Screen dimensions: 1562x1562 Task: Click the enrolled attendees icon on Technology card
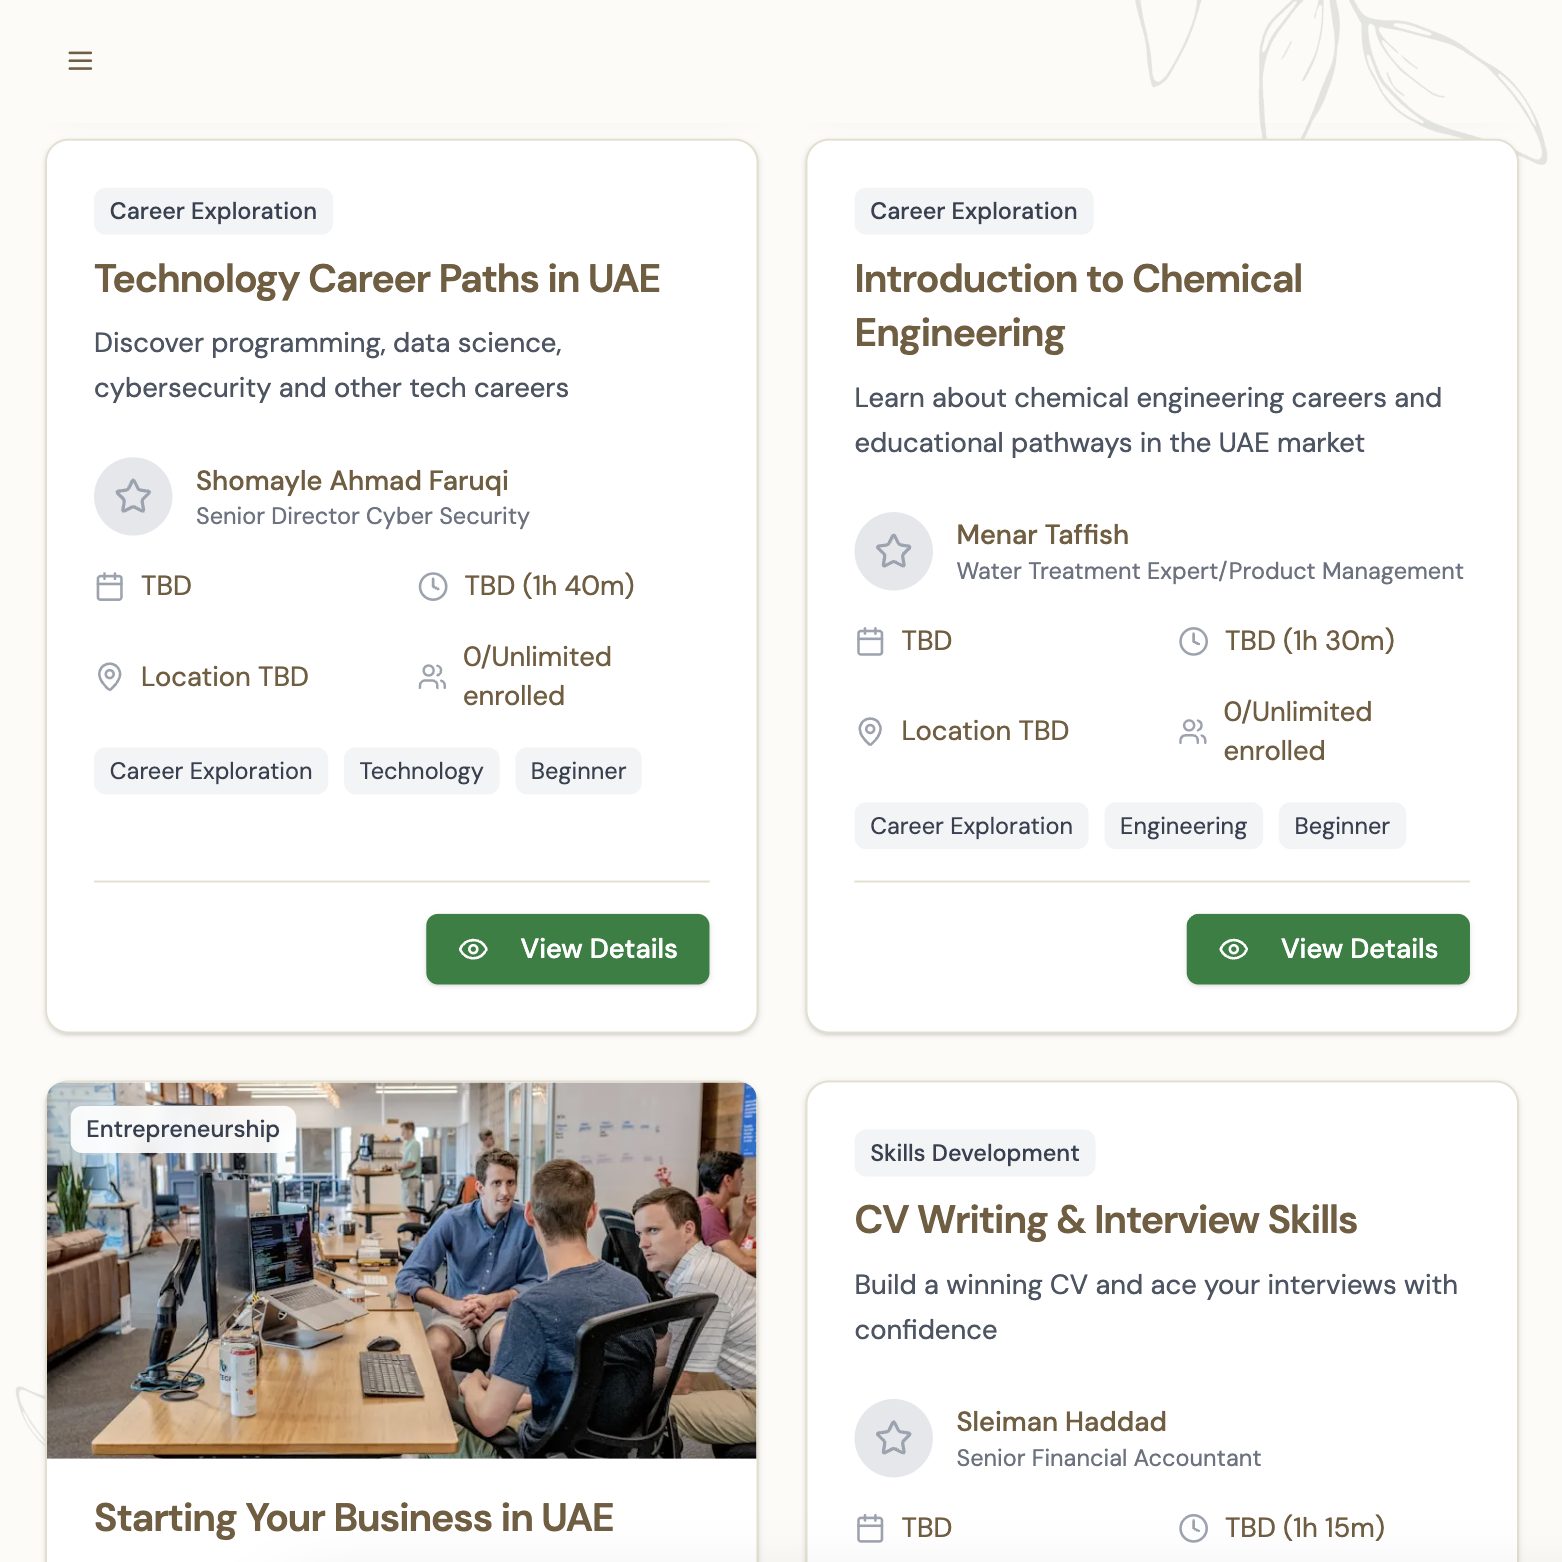coord(432,676)
